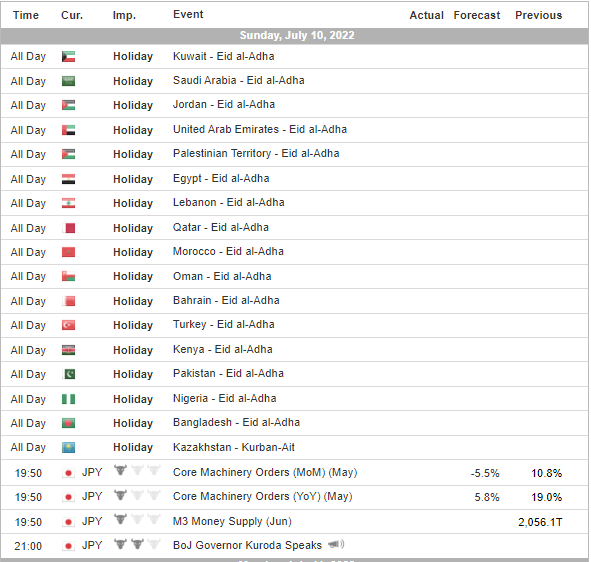591x562 pixels.
Task: Click the 2,056.1T previous value
Action: click(x=540, y=522)
